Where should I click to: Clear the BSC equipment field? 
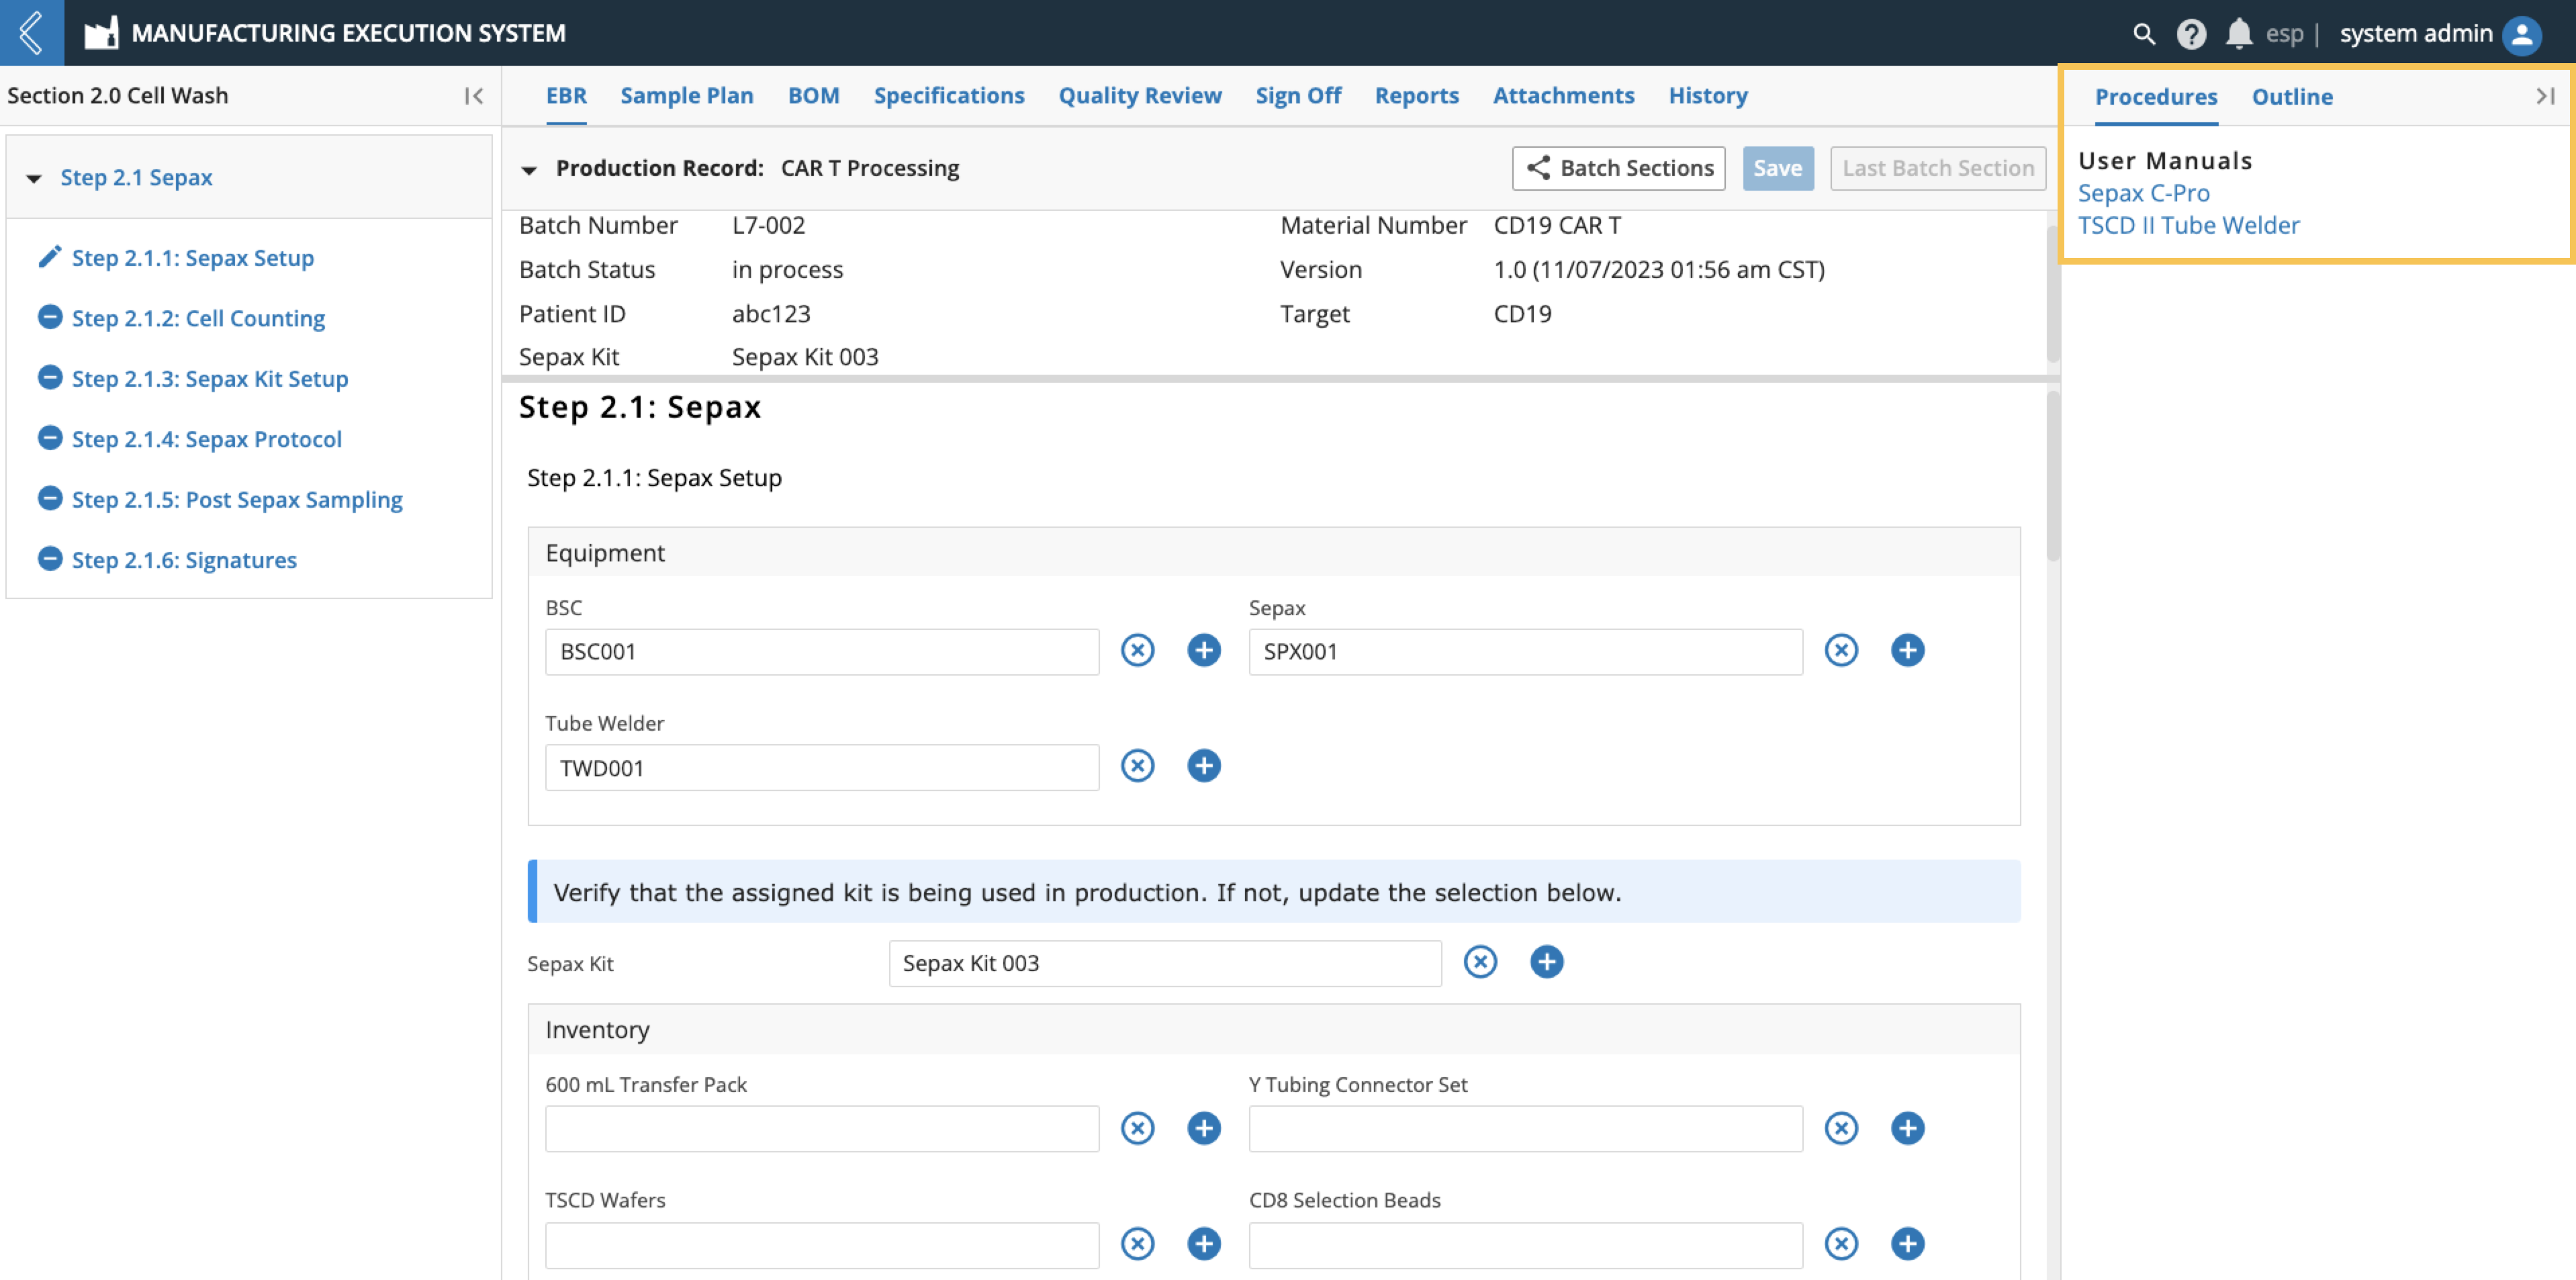coord(1137,650)
